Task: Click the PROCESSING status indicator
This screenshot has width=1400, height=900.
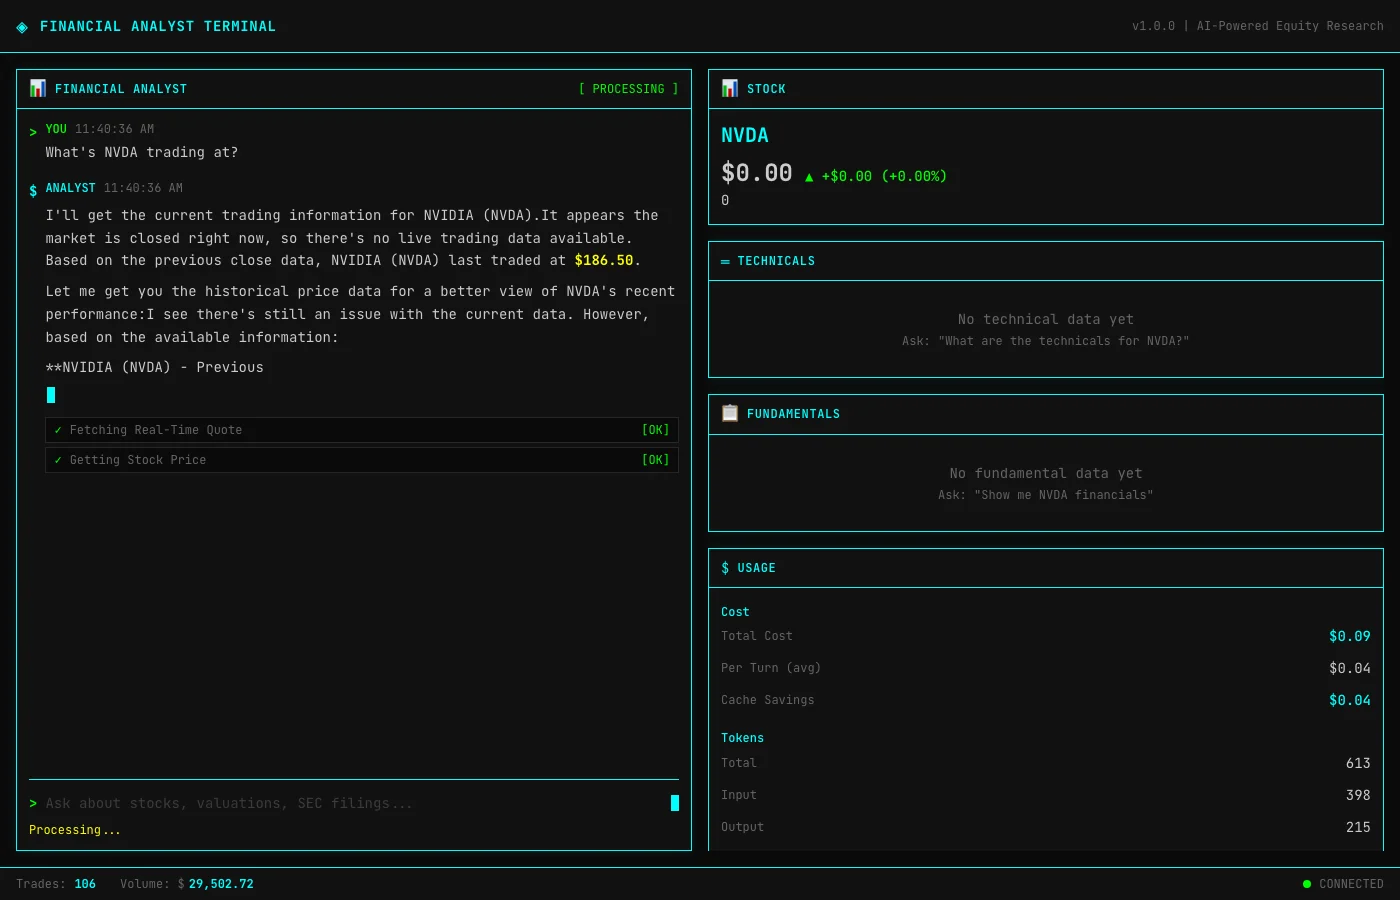Action: (628, 89)
